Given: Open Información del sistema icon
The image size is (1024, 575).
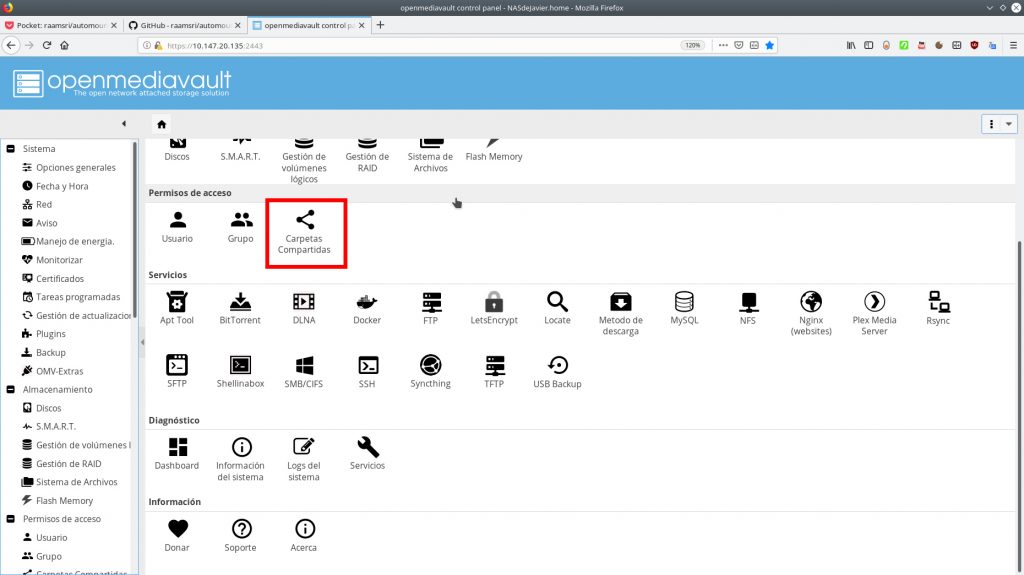Looking at the screenshot, I should point(240,459).
